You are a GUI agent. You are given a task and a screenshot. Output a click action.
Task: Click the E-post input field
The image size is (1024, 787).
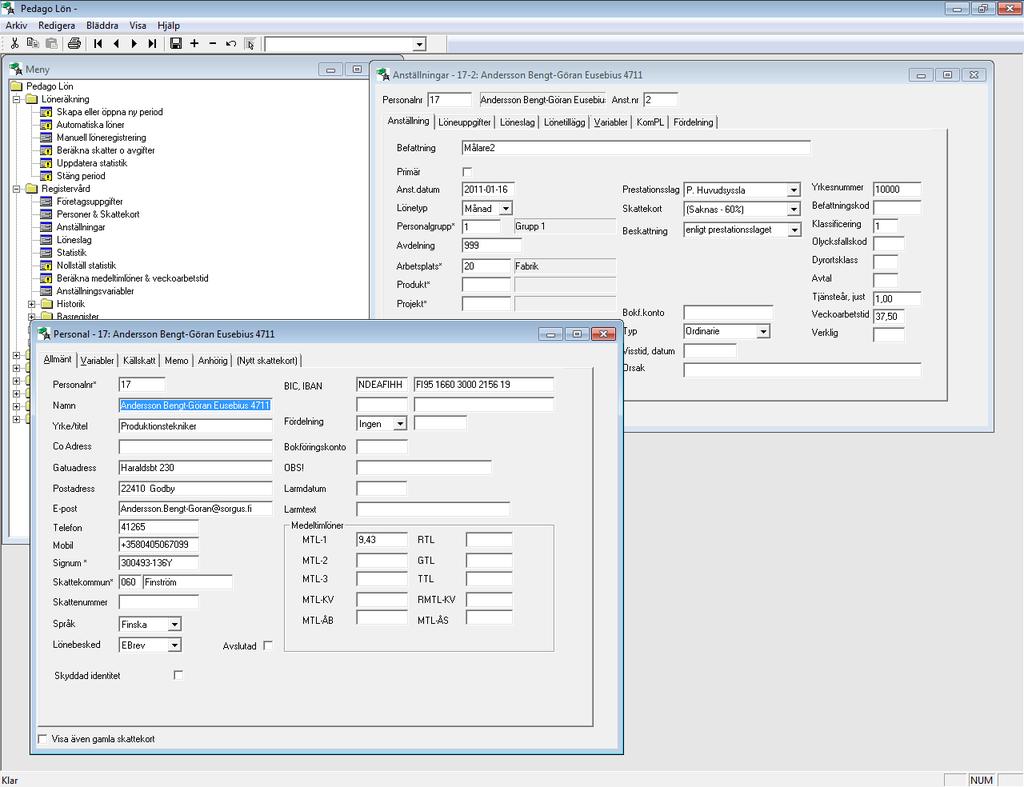tap(195, 509)
